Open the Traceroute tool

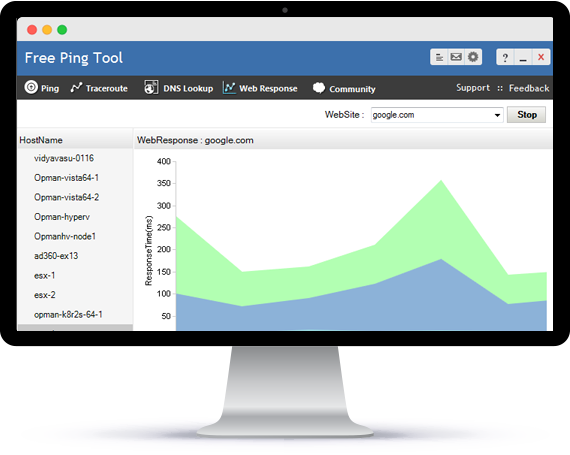[99, 88]
